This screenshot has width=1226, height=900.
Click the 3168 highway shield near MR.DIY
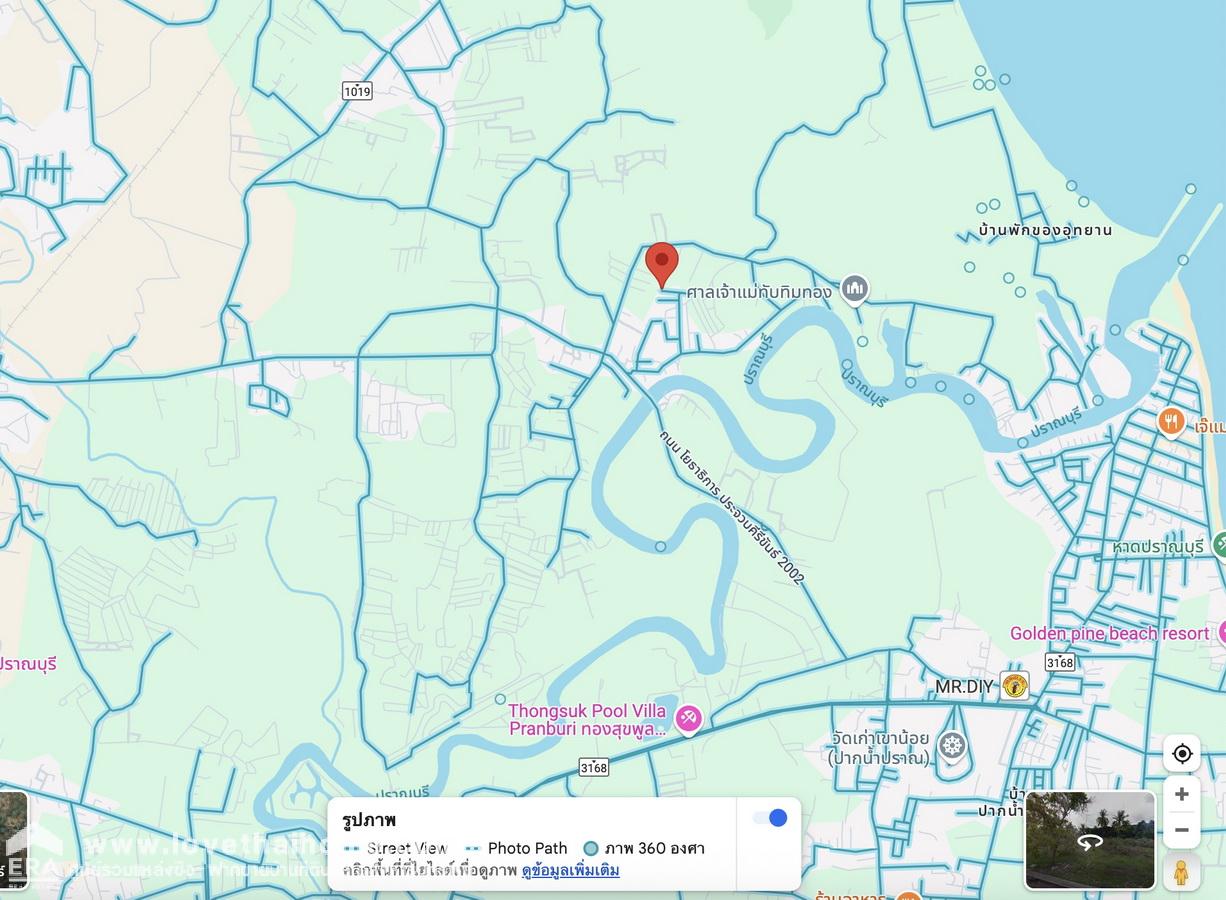pyautogui.click(x=1060, y=662)
